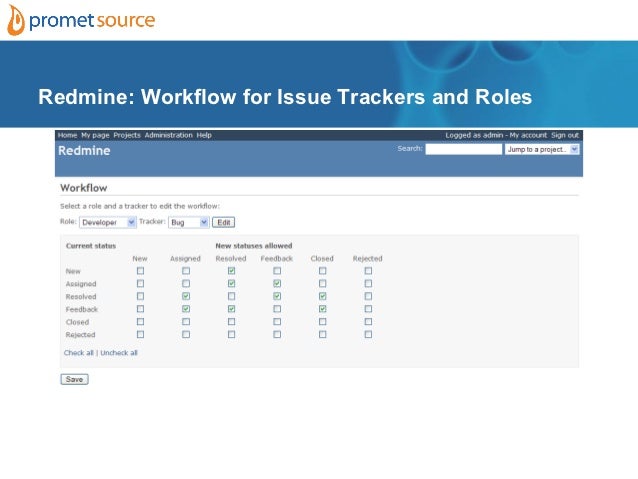Check New row, Feedback column checkbox
Screen dimensions: 638x479
(x=277, y=271)
